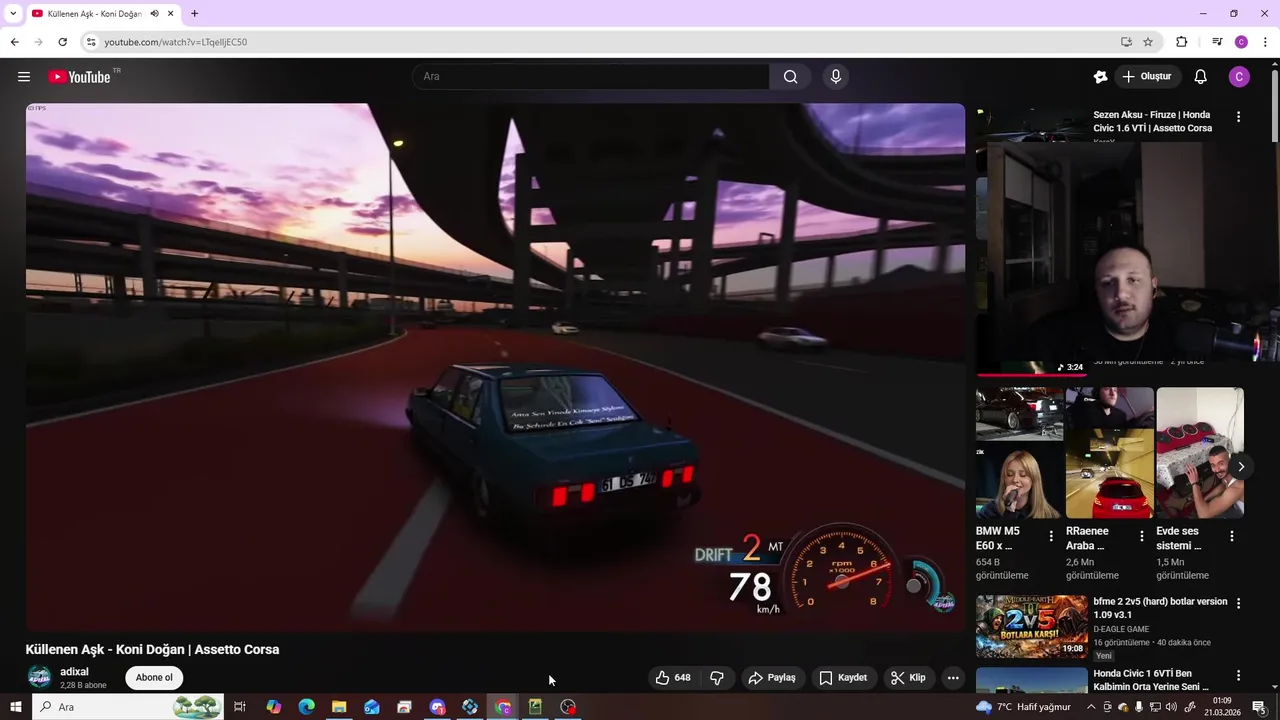Open options for Evde ses sistemi short
This screenshot has height=720, width=1280.
[1231, 536]
